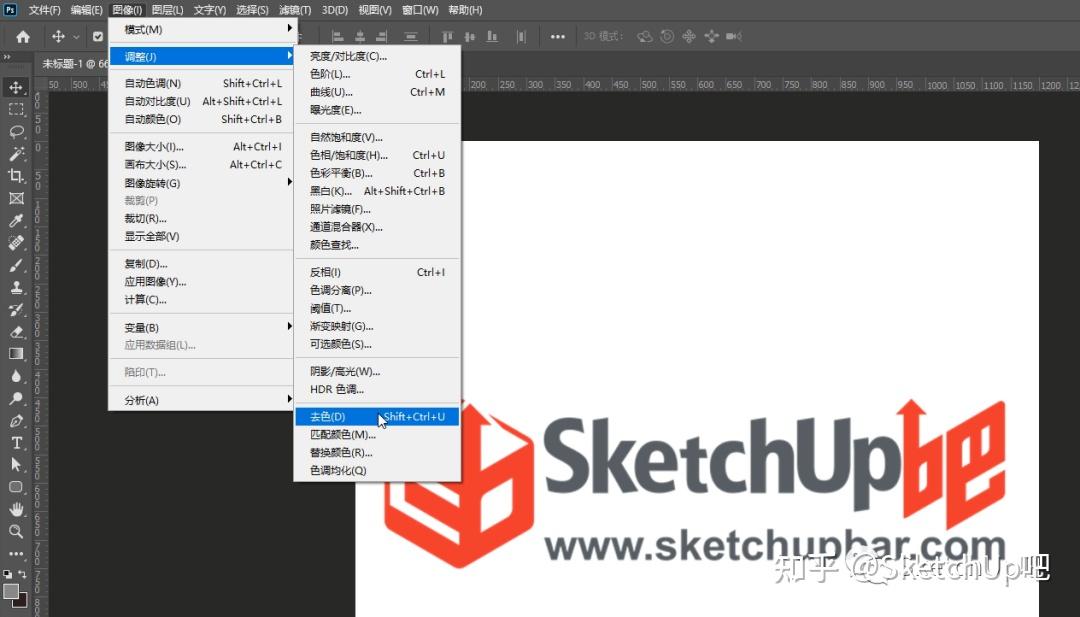The height and width of the screenshot is (617, 1080).
Task: Click the align top edges icon
Action: point(447,36)
